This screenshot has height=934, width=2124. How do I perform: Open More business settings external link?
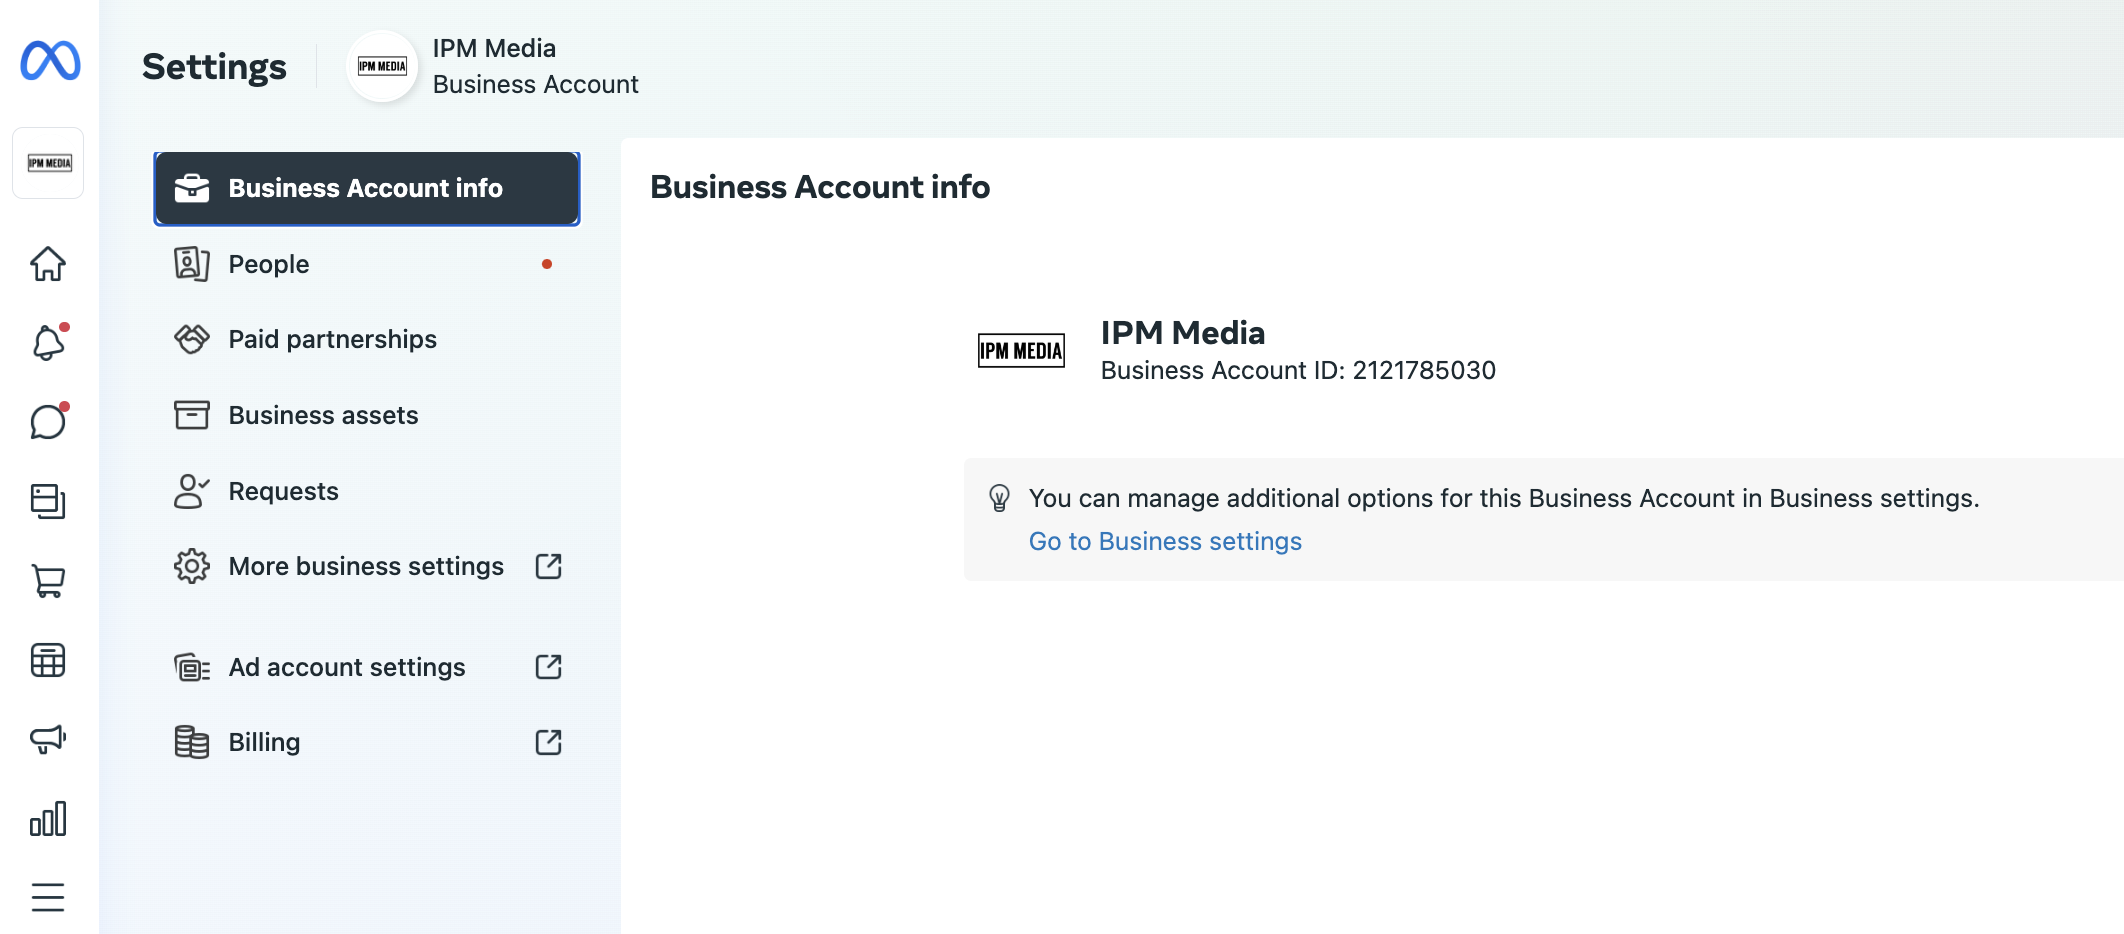(x=366, y=566)
